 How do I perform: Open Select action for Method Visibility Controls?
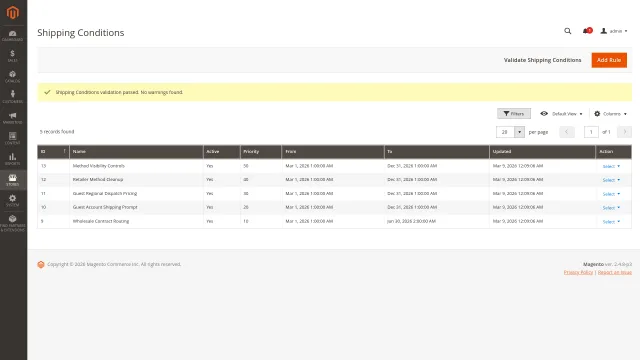coord(611,166)
